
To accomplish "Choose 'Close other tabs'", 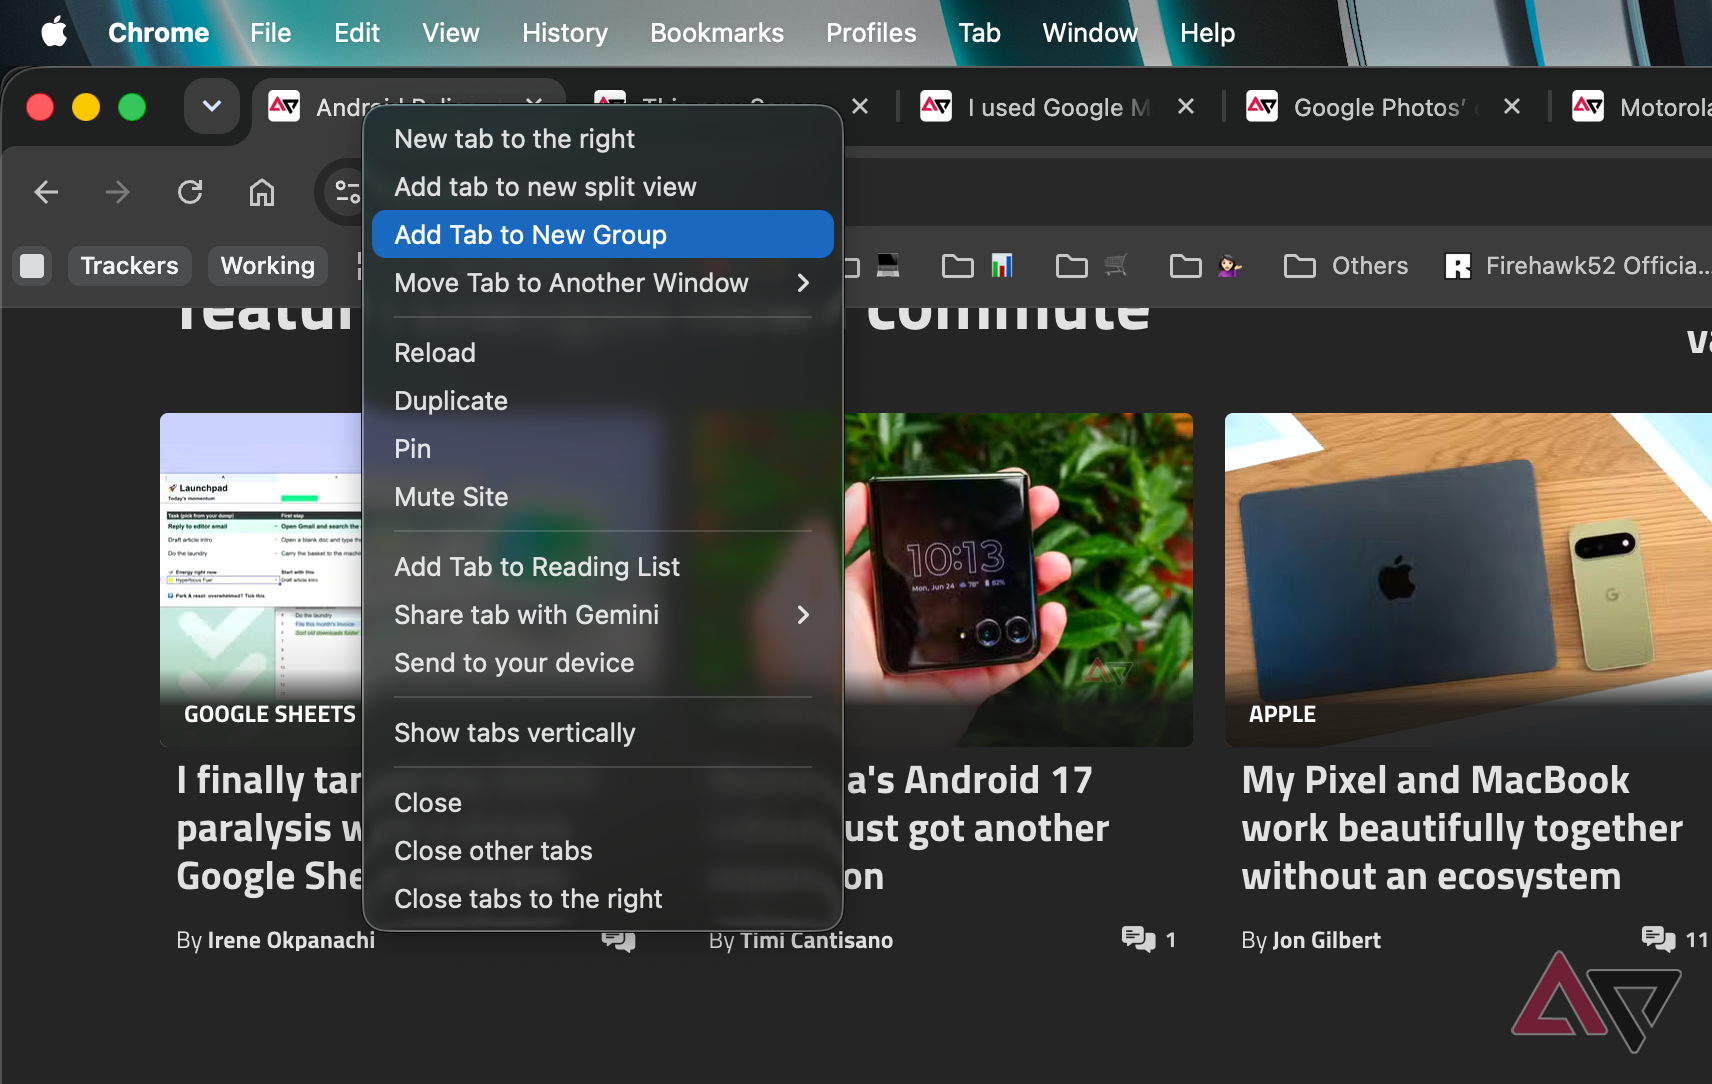I will click(x=602, y=851).
